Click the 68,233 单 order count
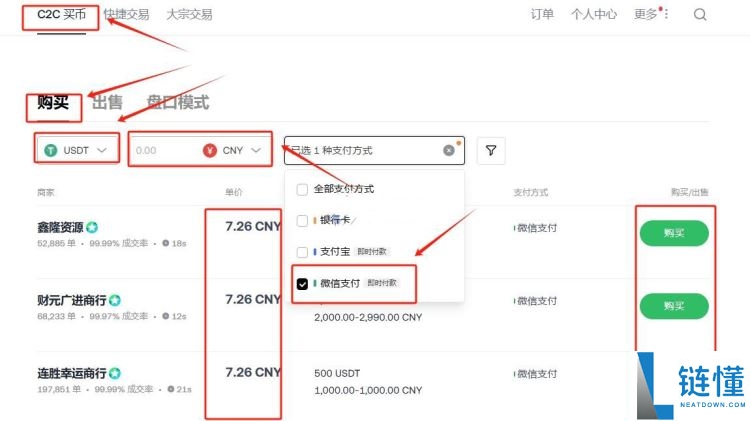Viewport: 750px width, 421px height. point(56,316)
